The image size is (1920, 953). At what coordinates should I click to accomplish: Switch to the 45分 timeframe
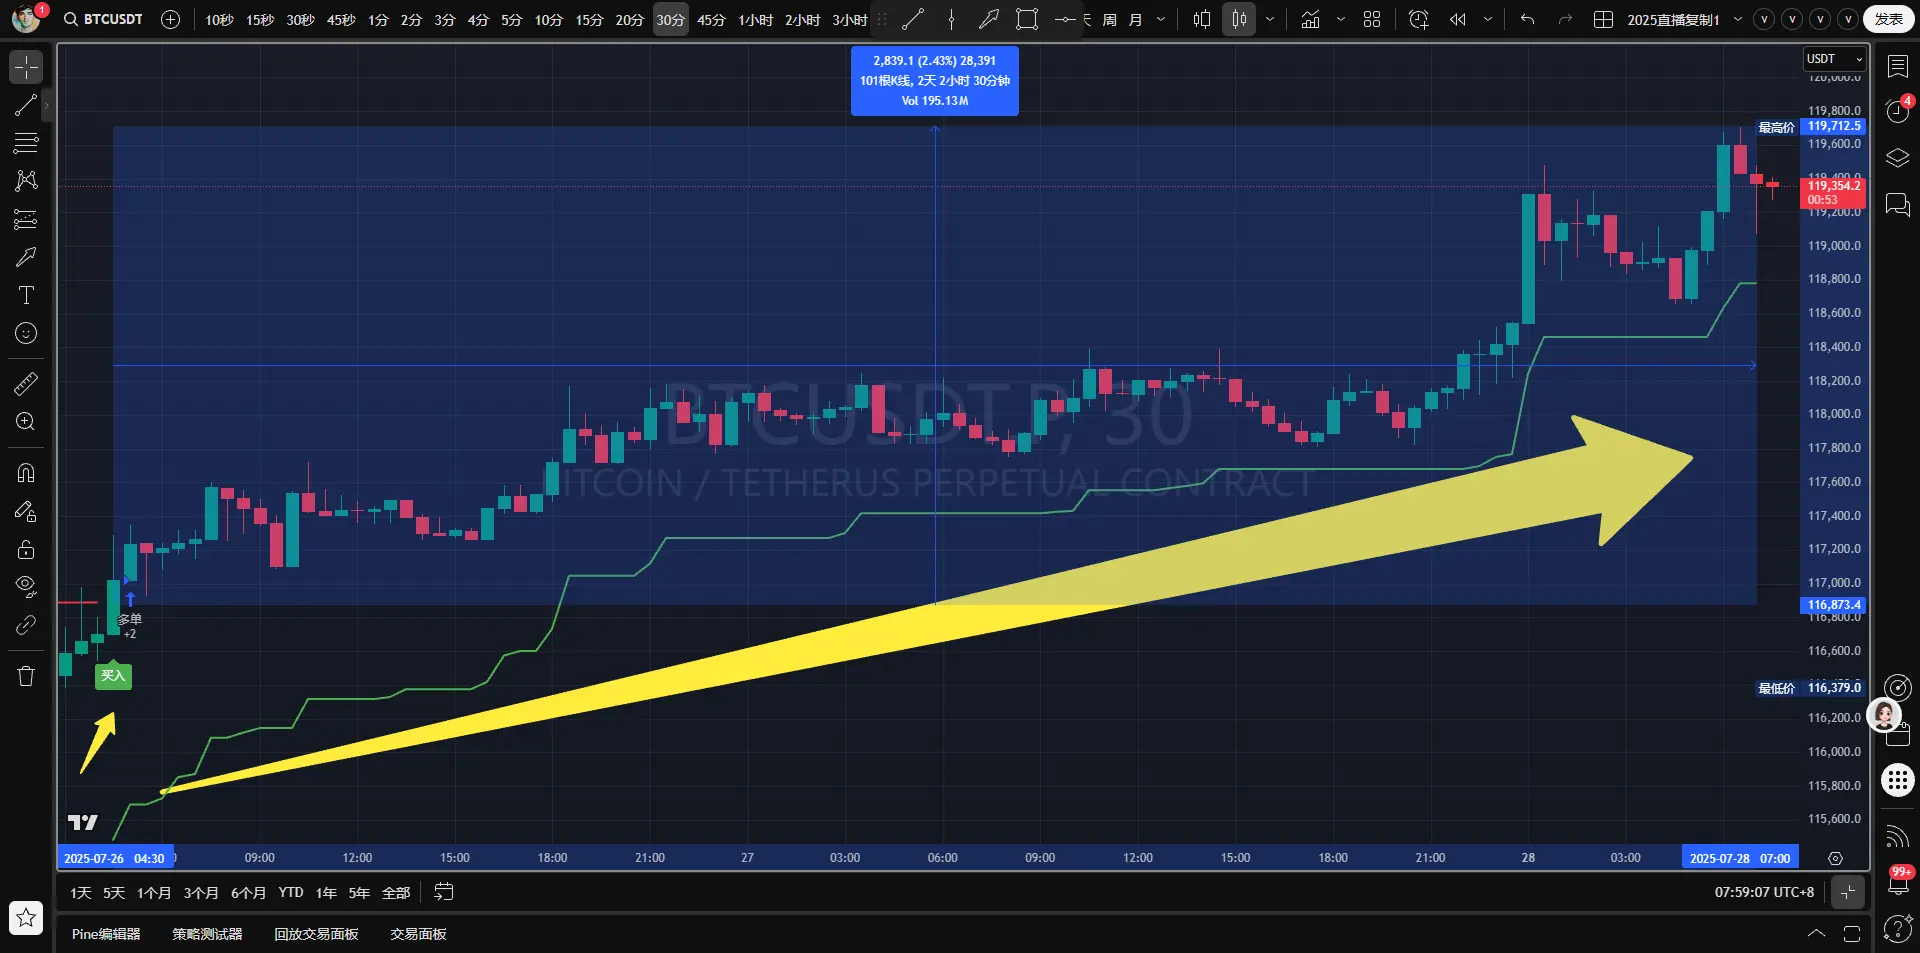point(711,20)
